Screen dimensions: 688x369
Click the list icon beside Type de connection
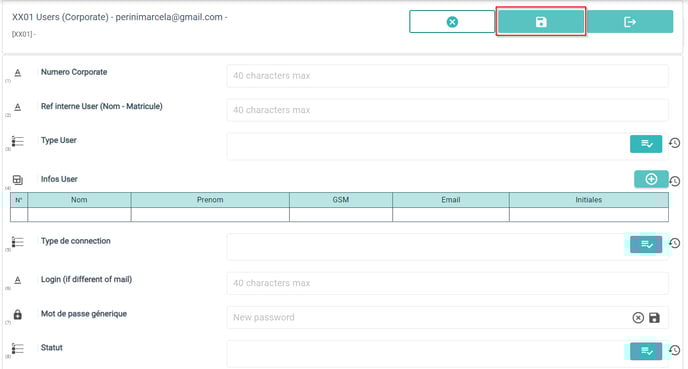(x=18, y=242)
